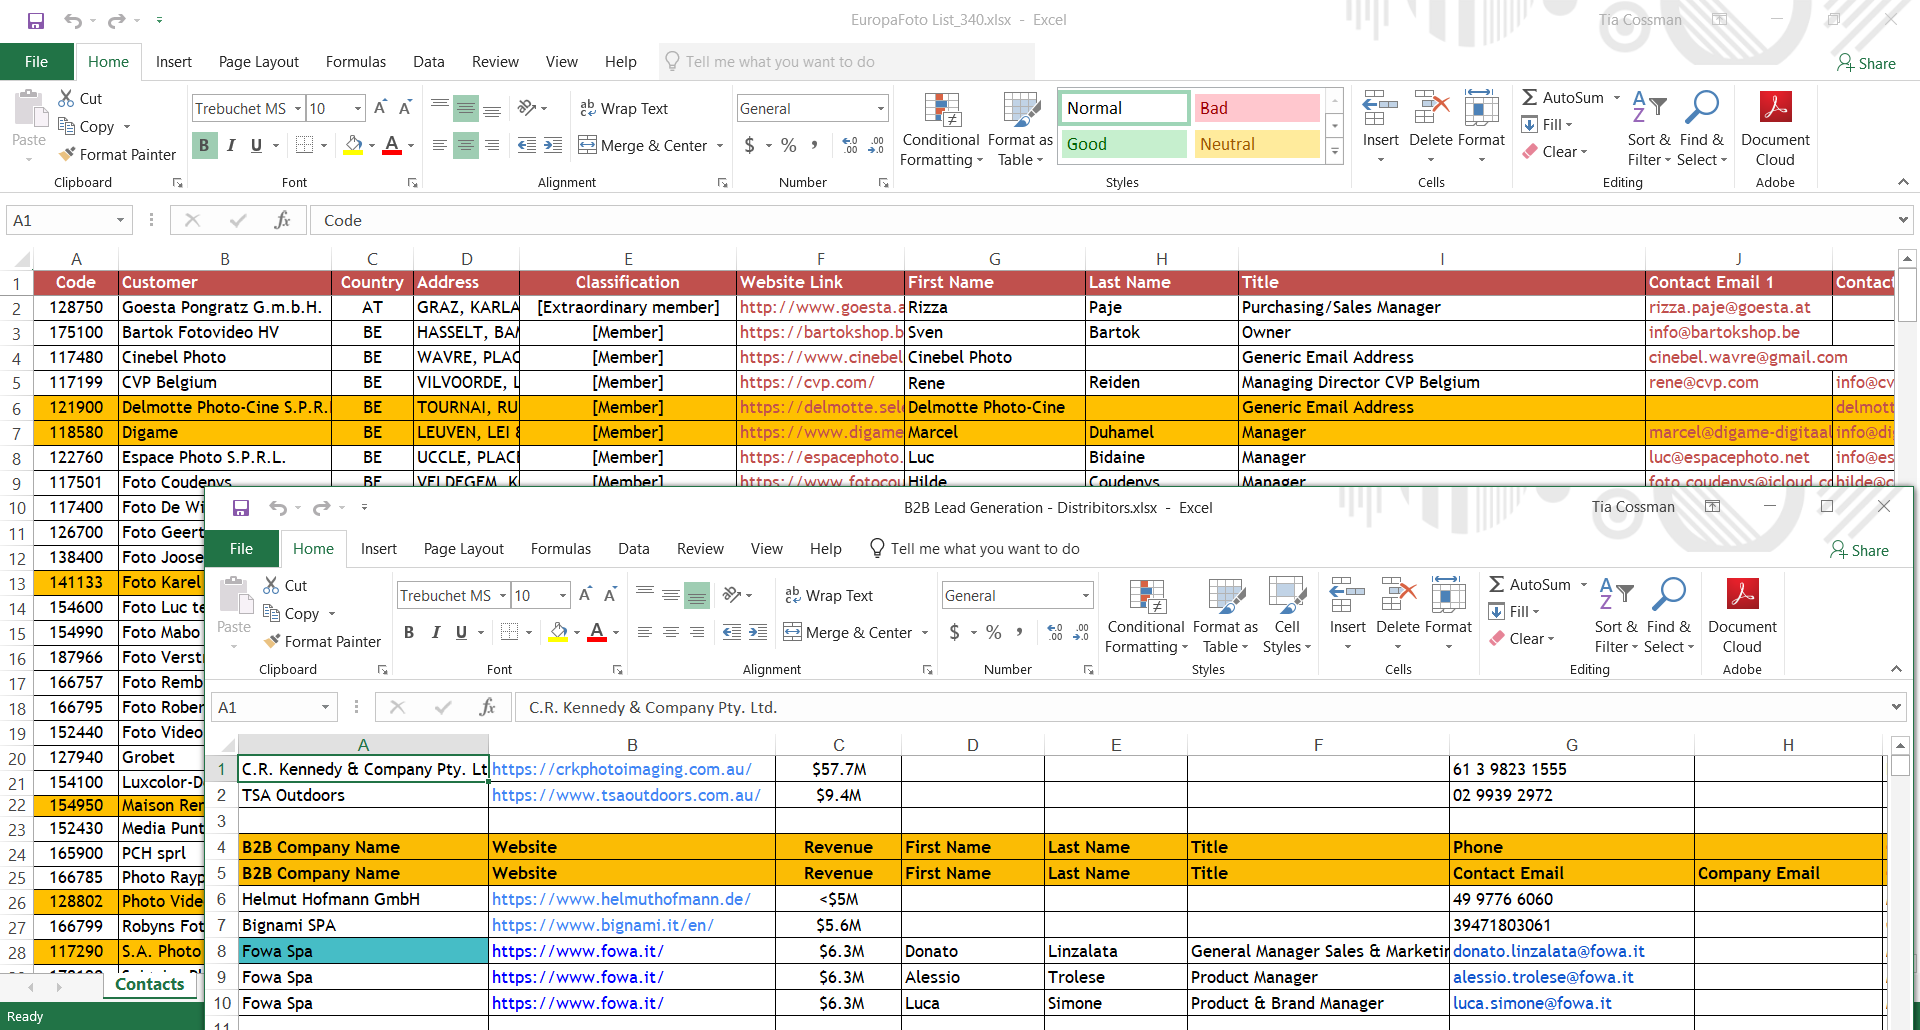Image resolution: width=1920 pixels, height=1030 pixels.
Task: Open the crkphotoimaging.com.au link
Action: (x=621, y=769)
